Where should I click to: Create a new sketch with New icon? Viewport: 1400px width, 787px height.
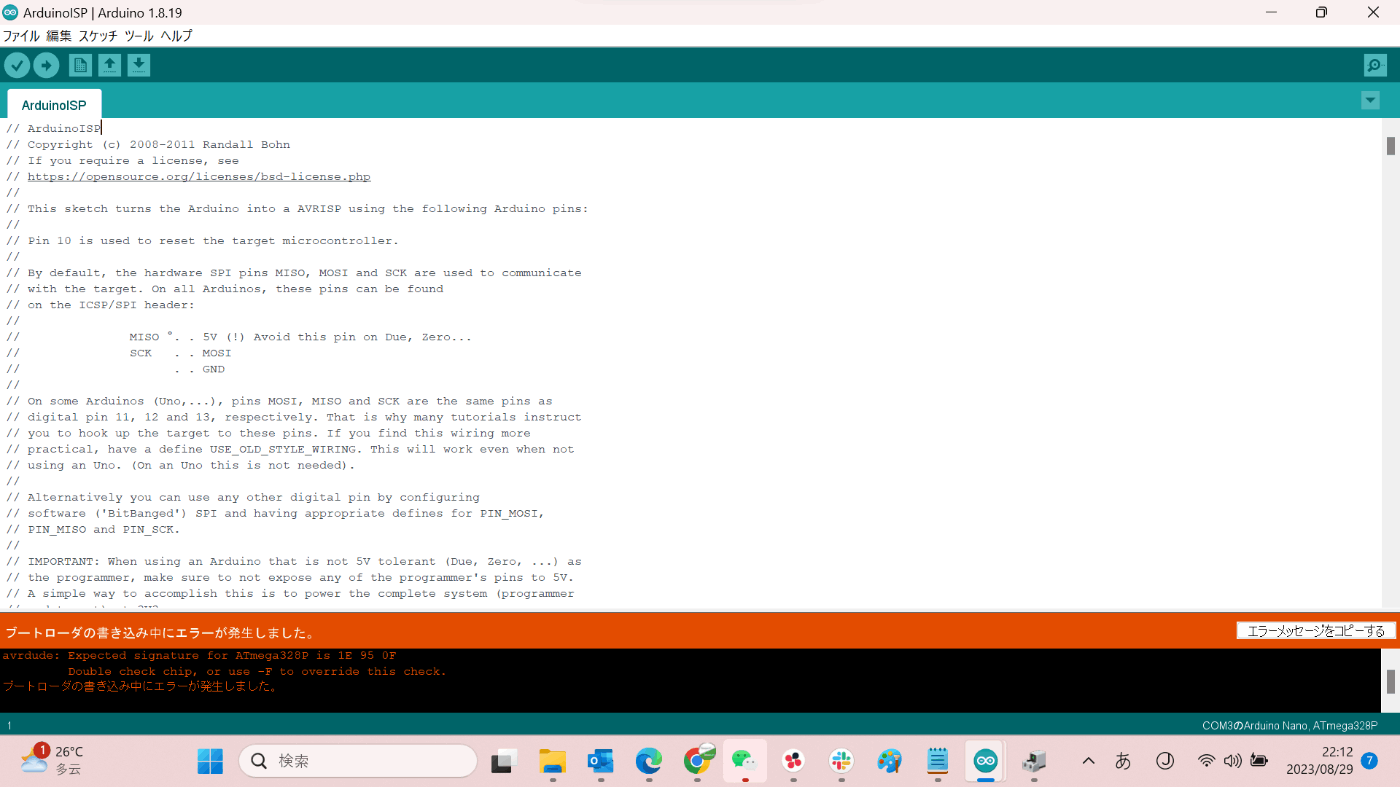80,65
